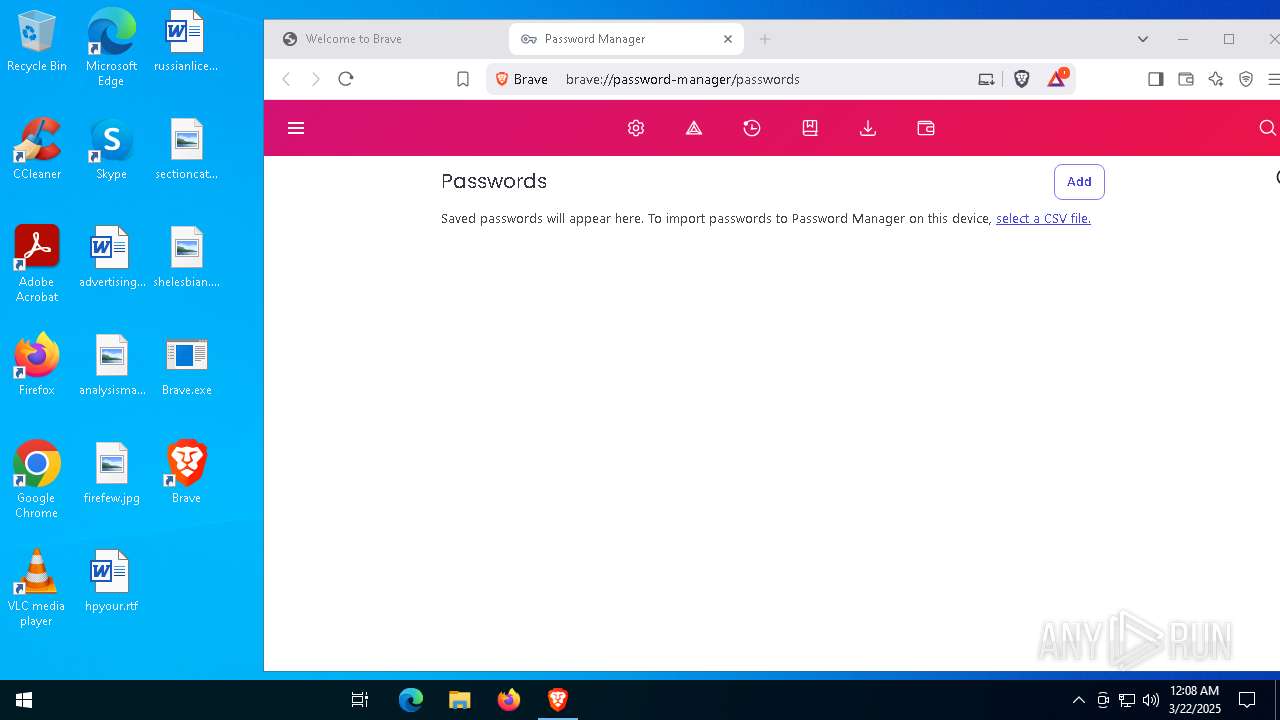1280x720 pixels.
Task: Open Adobe Acrobat desktop shortcut
Action: pos(37,265)
